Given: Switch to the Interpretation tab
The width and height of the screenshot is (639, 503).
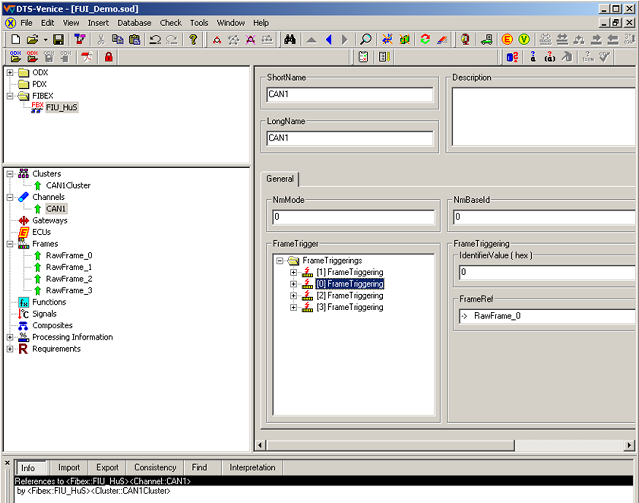Looking at the screenshot, I should [252, 468].
